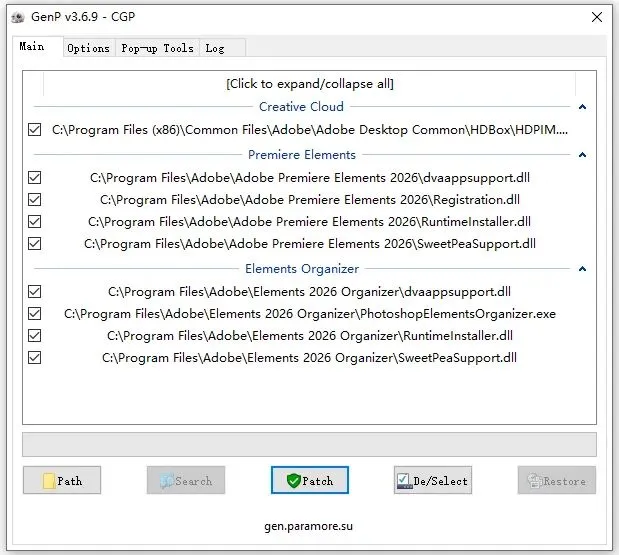Viewport: 619px width, 555px height.
Task: Collapse the Premiere Elements group chevron
Action: [x=582, y=155]
